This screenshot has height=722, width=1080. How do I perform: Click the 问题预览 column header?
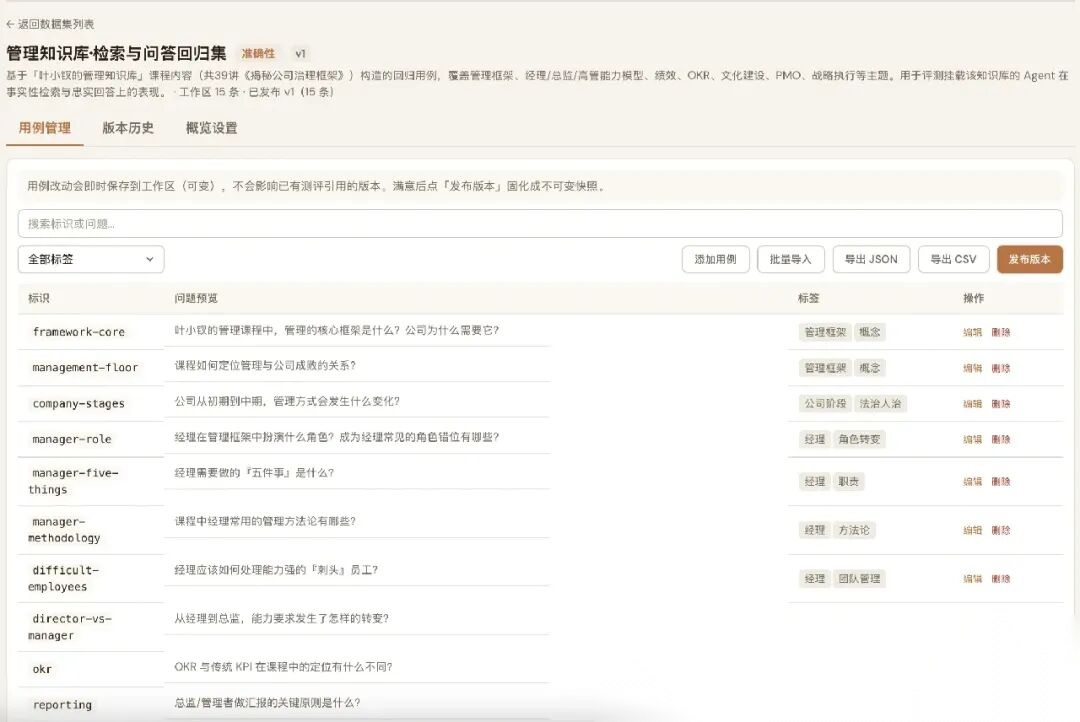(196, 298)
